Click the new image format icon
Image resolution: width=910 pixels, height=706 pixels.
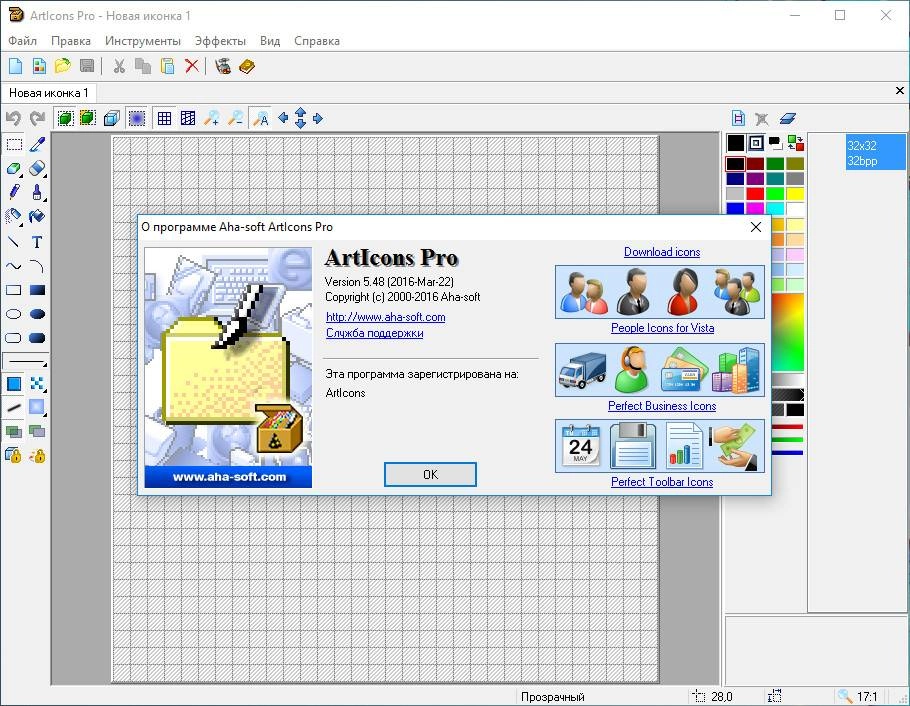(738, 118)
